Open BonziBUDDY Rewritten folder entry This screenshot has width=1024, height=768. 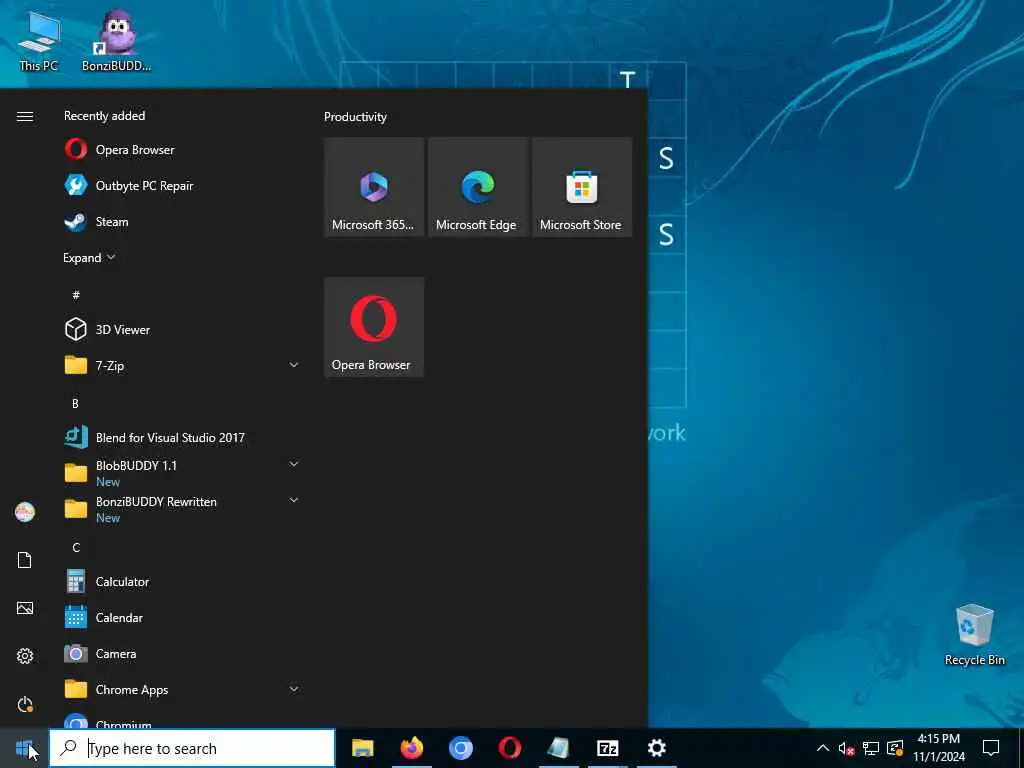pos(182,509)
